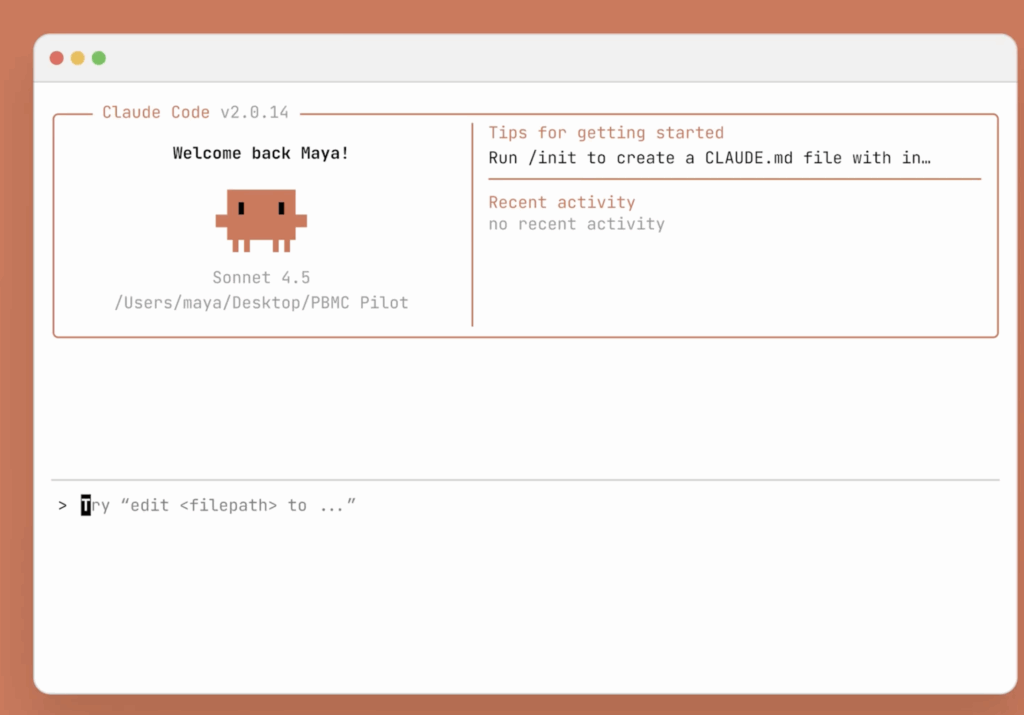Click the highlighted block cursor in the prompt

click(86, 506)
